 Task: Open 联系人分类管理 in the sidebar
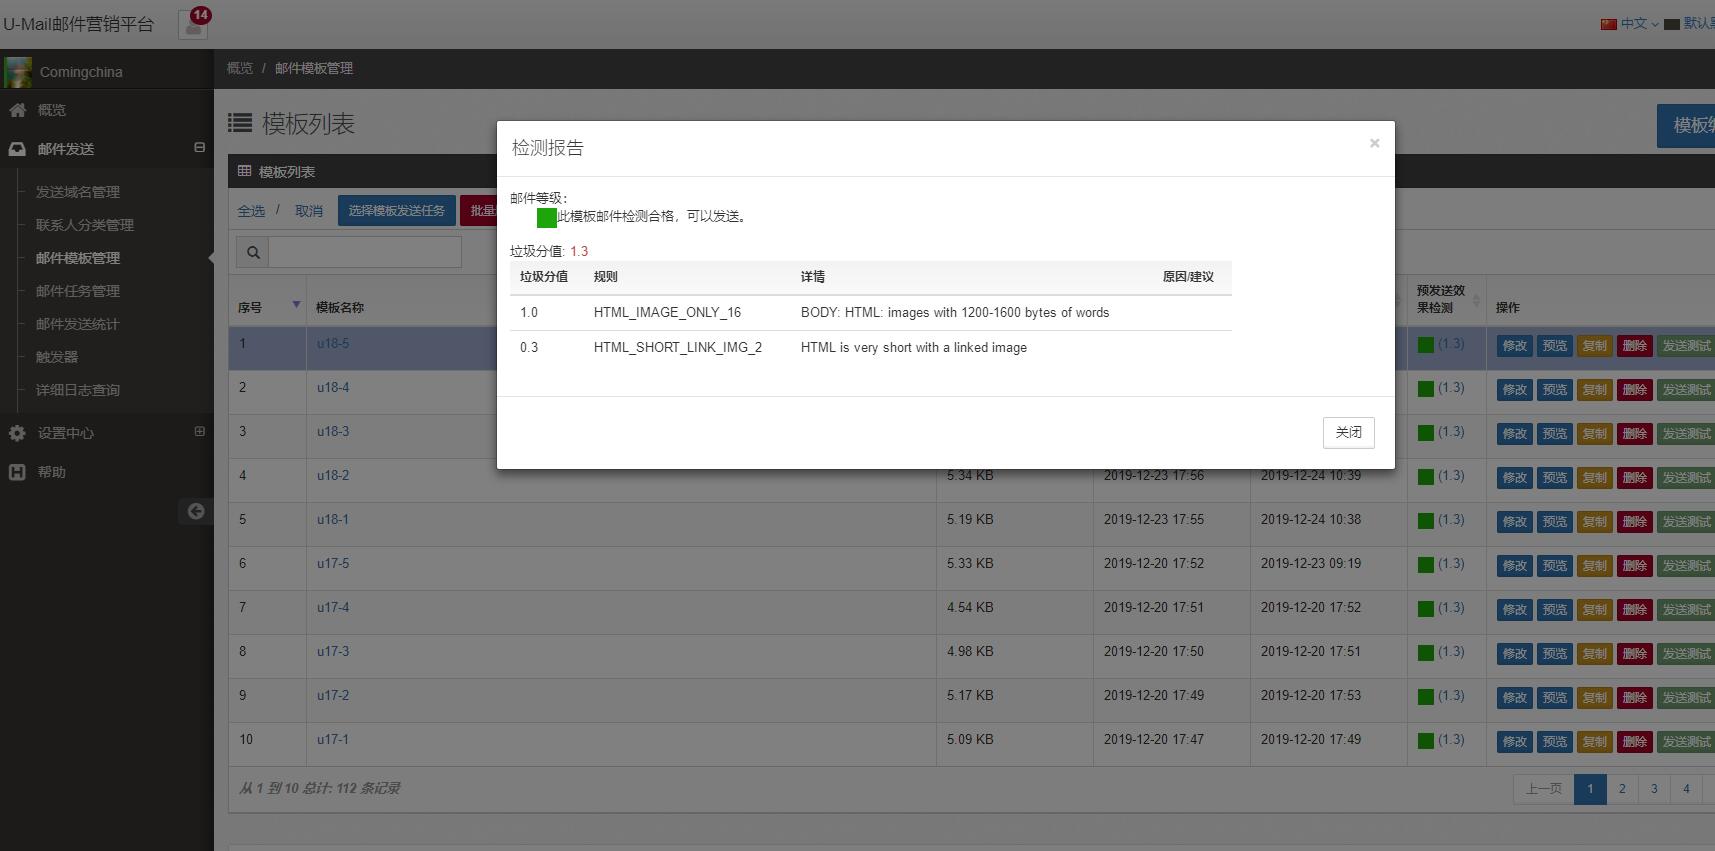(84, 225)
